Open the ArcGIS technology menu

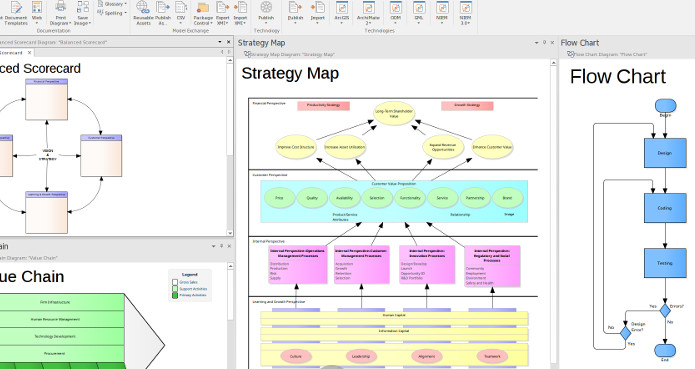(x=342, y=12)
